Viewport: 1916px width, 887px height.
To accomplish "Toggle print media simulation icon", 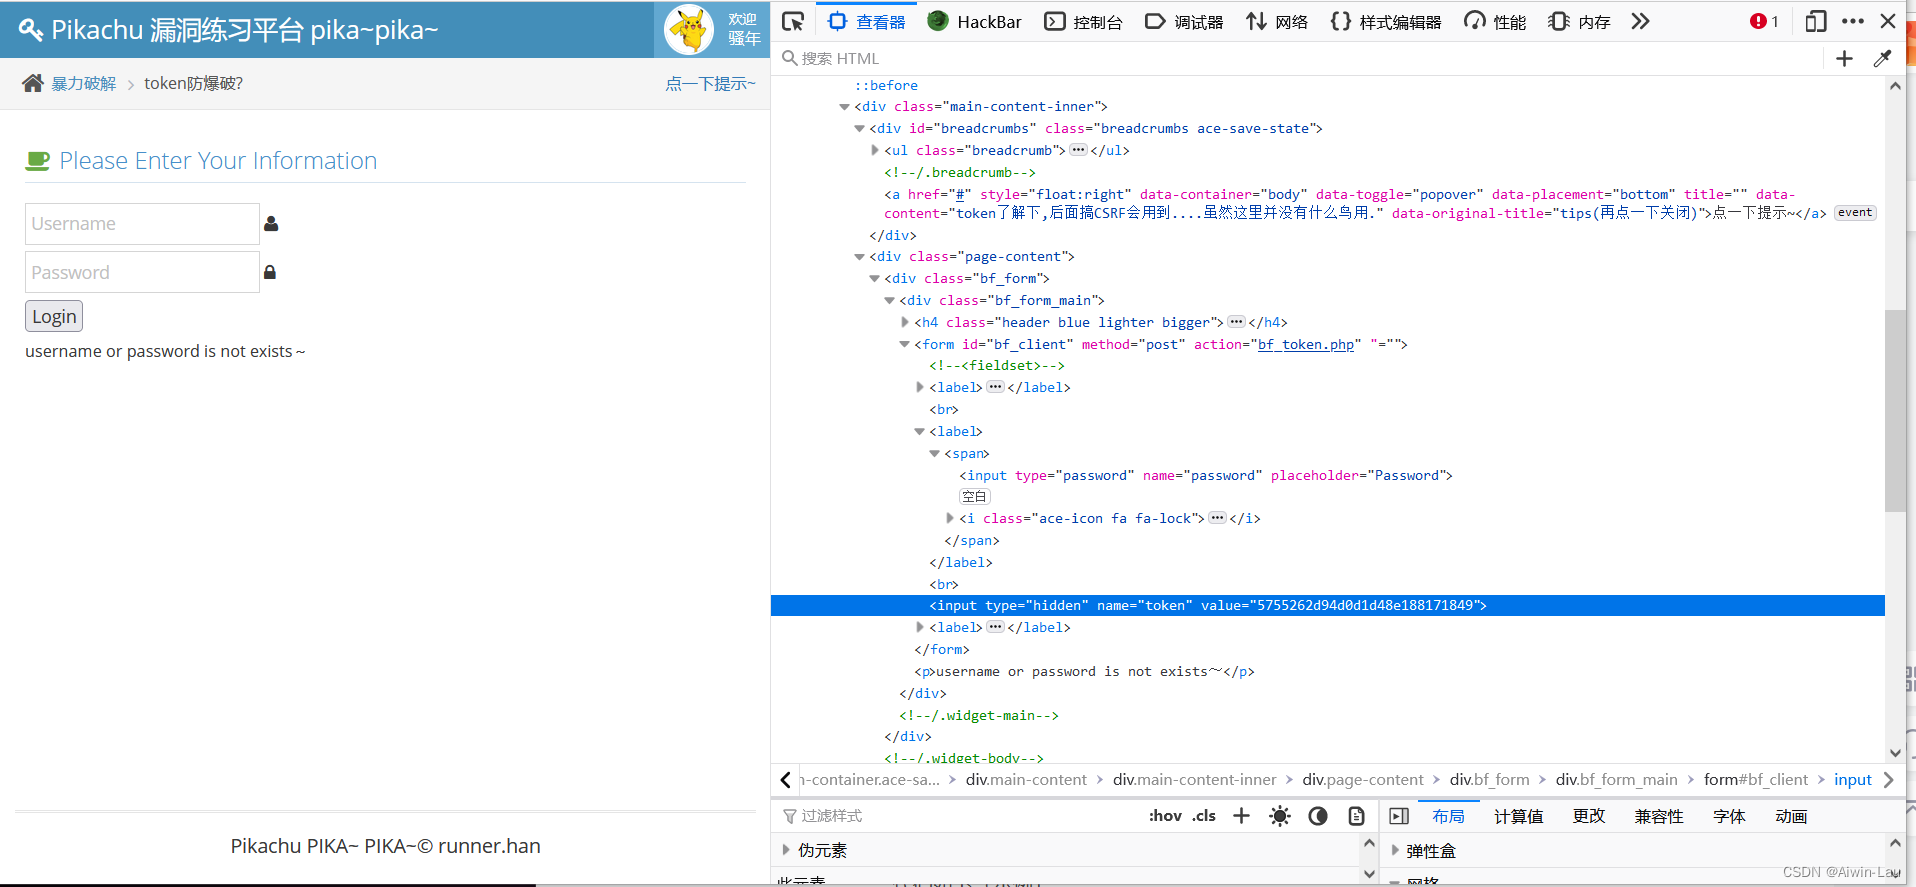I will [x=1356, y=816].
